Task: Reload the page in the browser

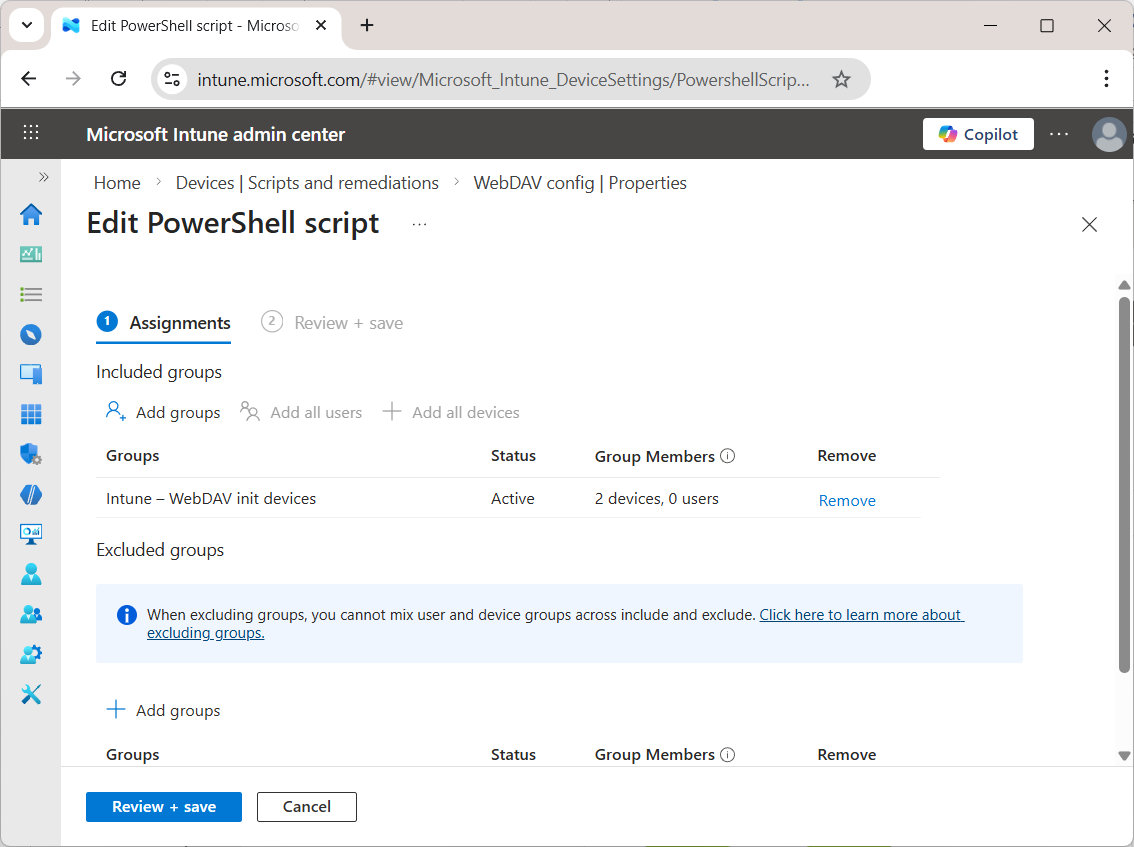Action: (118, 77)
